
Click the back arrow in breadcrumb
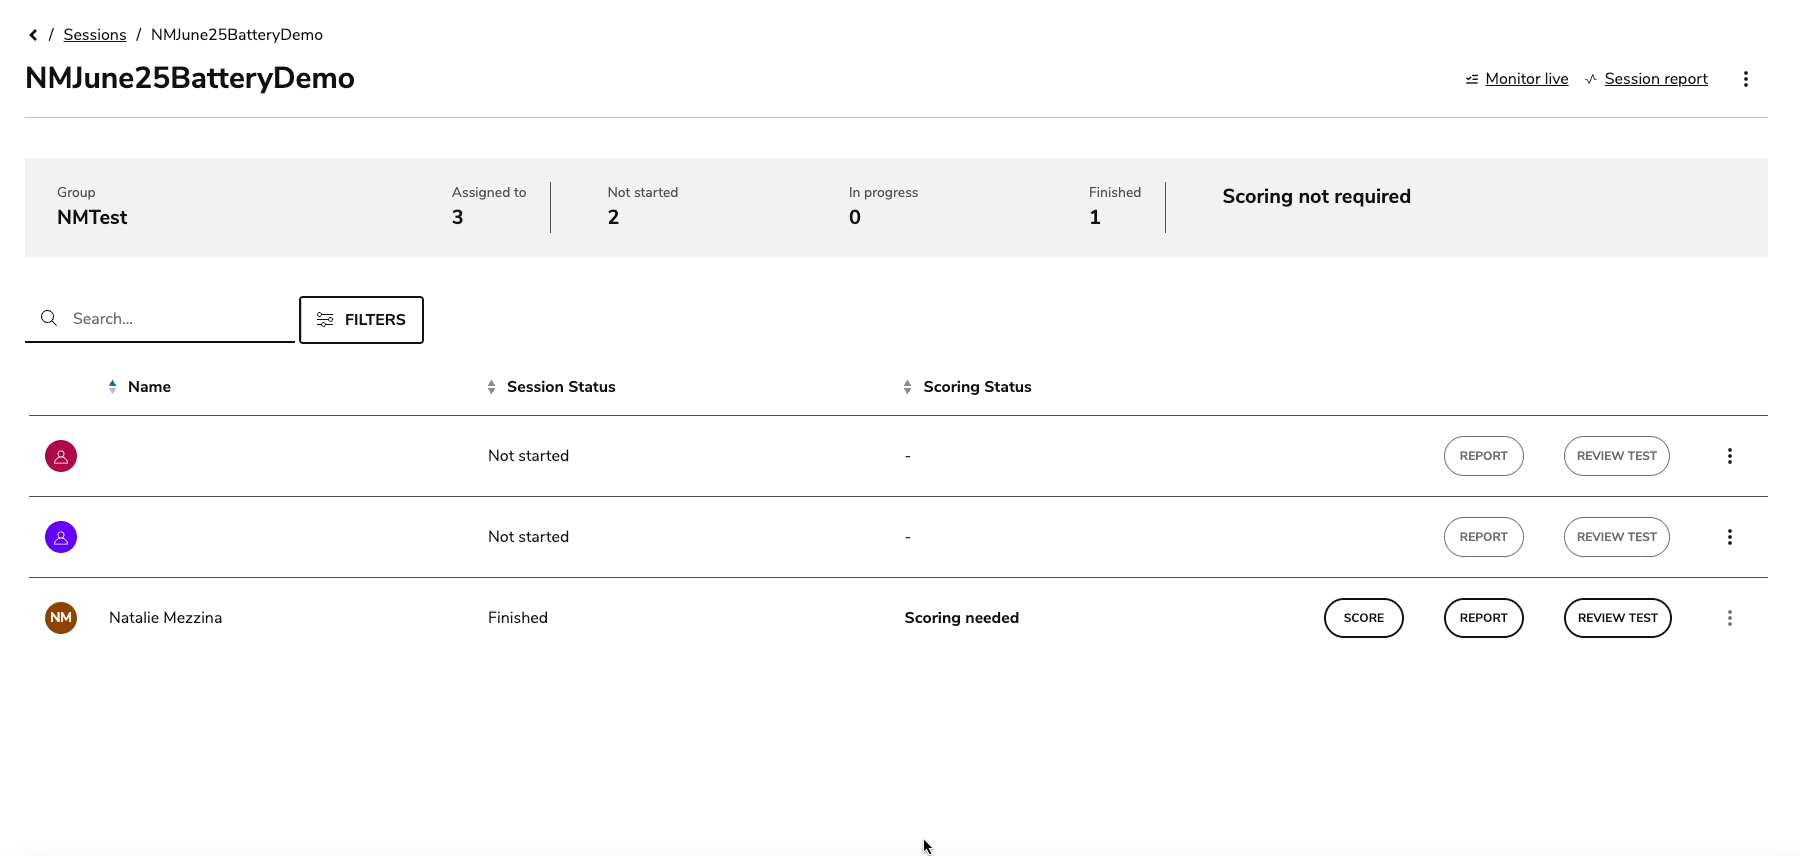click(33, 35)
